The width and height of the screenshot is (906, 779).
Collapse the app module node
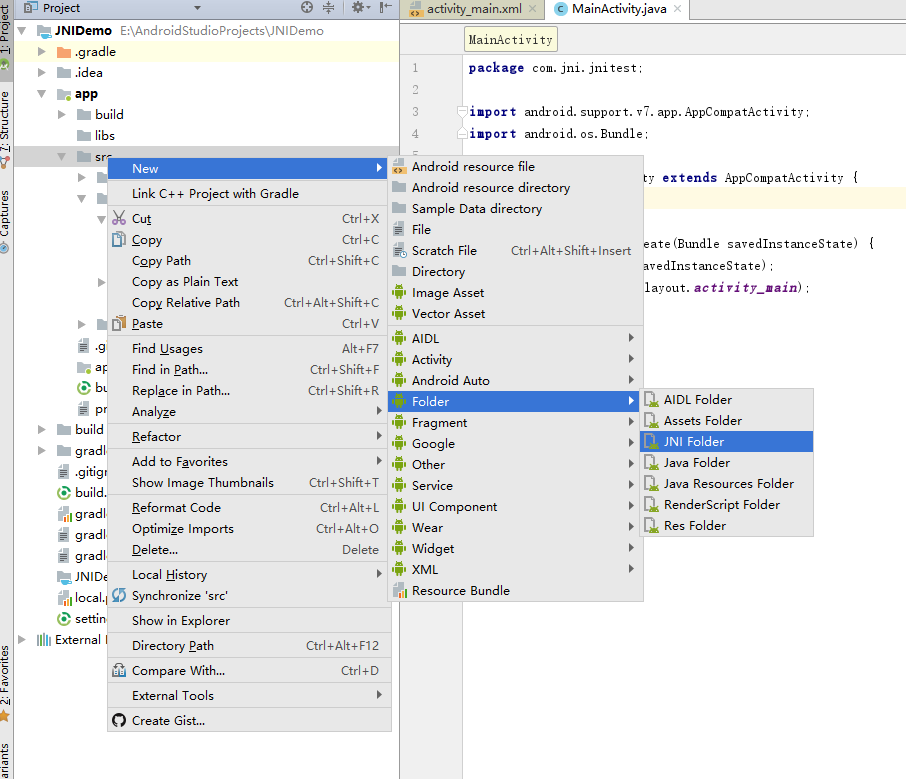(42, 94)
